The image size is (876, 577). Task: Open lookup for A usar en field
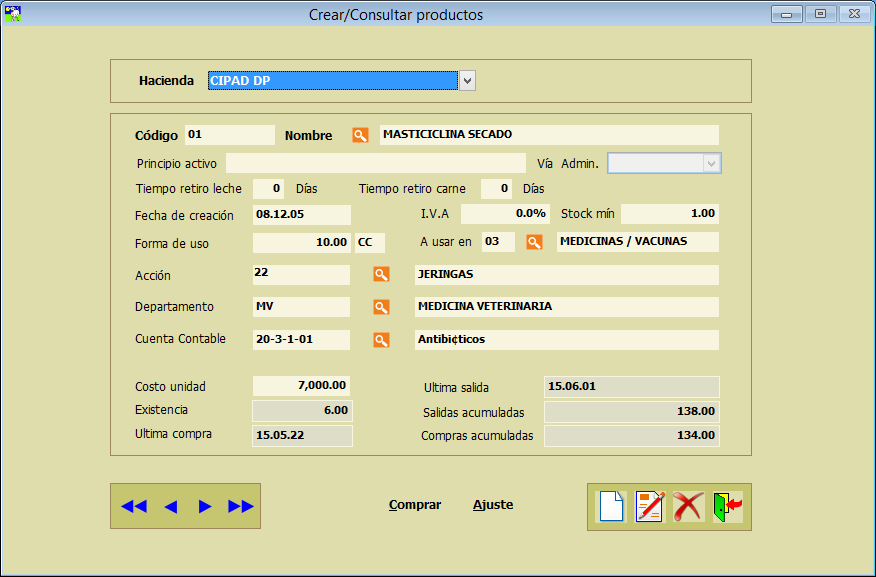pos(534,242)
